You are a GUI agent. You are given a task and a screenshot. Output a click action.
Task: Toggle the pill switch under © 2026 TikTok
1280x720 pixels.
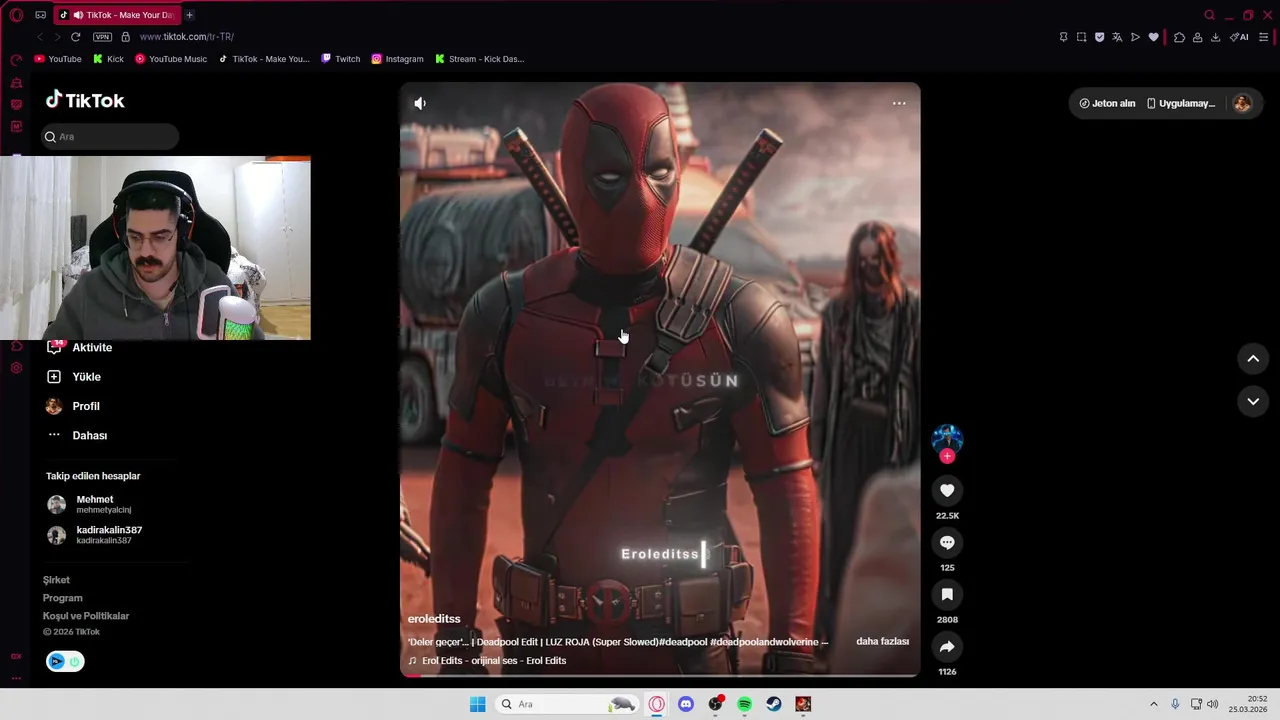pyautogui.click(x=65, y=661)
